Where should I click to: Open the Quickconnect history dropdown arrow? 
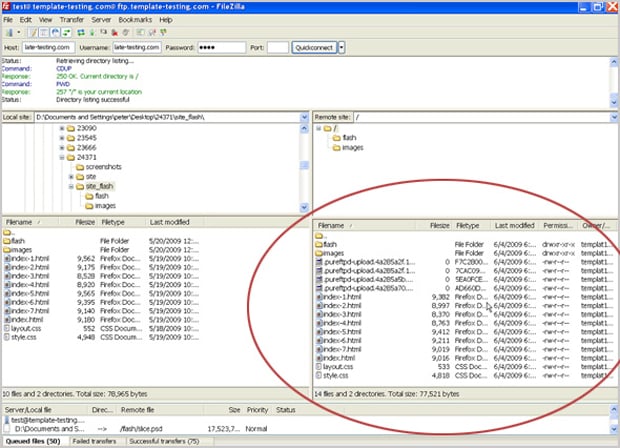pyautogui.click(x=341, y=47)
